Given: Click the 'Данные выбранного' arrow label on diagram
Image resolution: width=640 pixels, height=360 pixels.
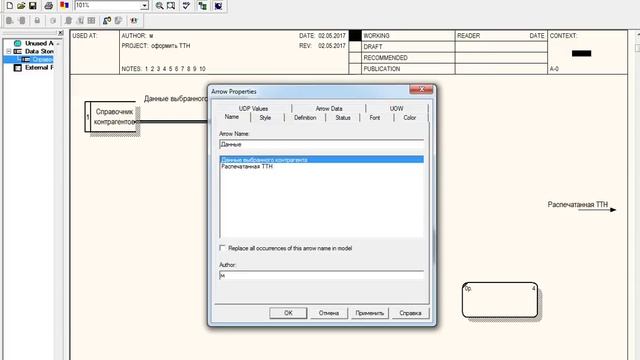Looking at the screenshot, I should point(176,99).
